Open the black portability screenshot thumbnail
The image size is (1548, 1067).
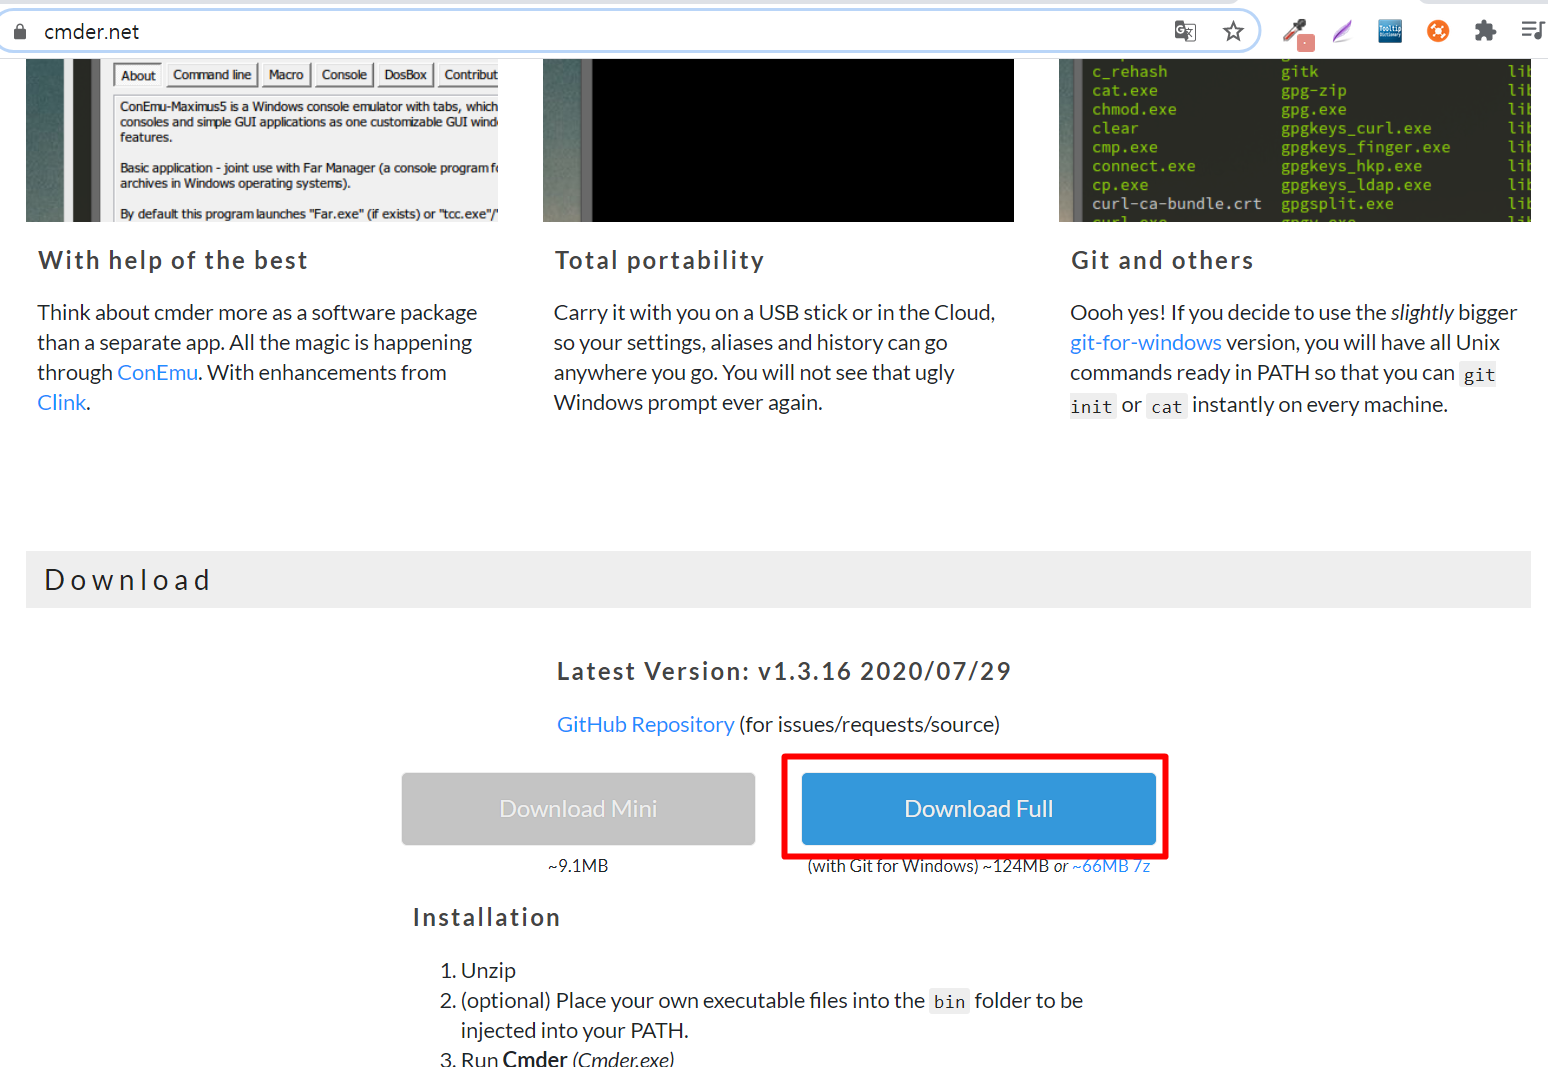[778, 140]
